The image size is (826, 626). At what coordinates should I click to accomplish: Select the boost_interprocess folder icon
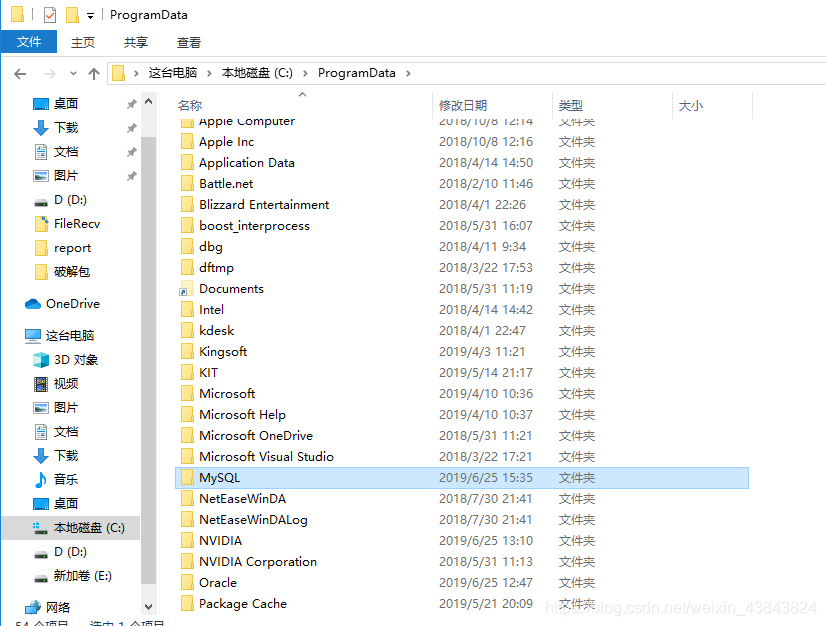click(186, 226)
